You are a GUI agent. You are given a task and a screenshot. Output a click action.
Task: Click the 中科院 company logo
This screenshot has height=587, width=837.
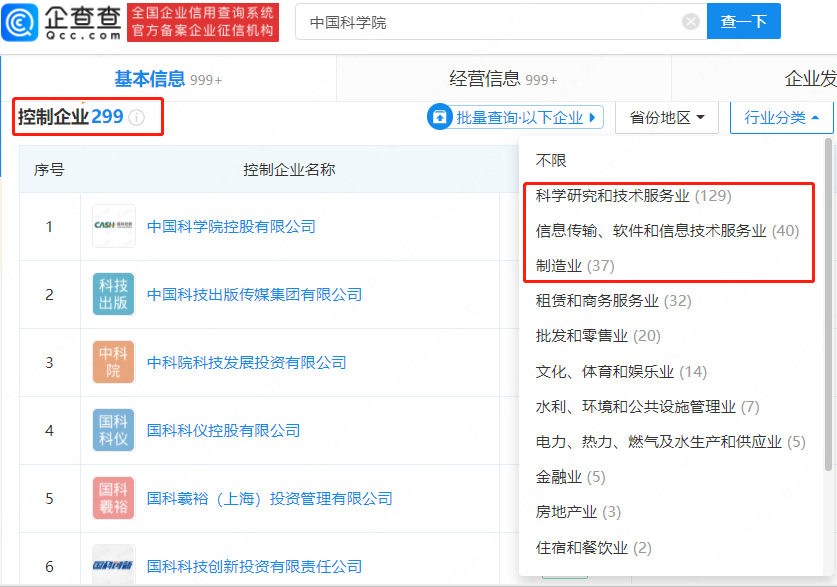click(x=114, y=362)
